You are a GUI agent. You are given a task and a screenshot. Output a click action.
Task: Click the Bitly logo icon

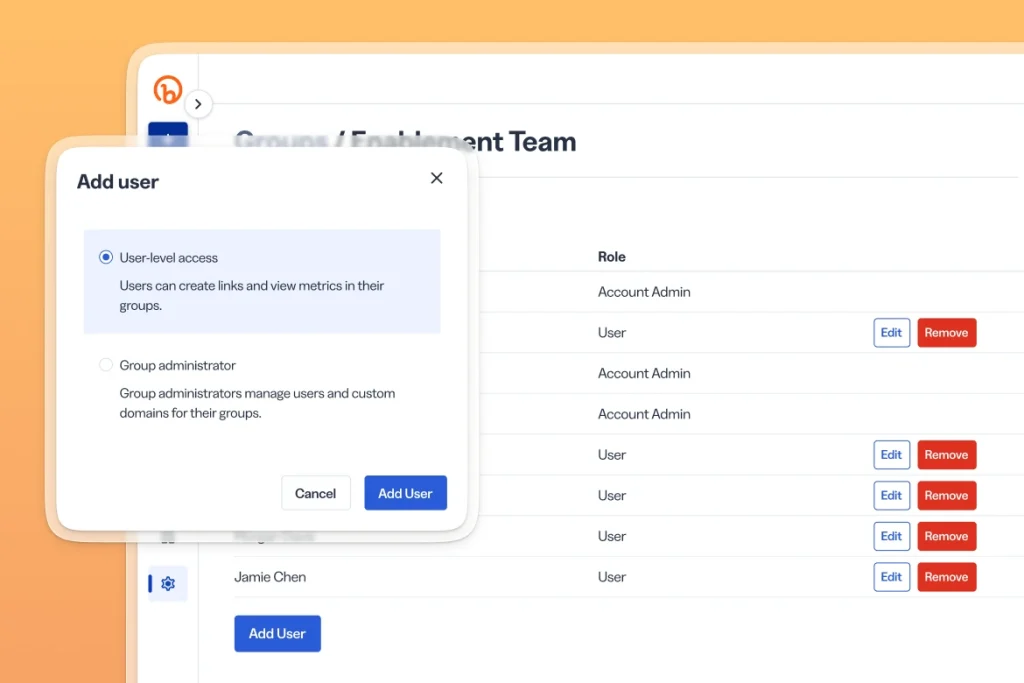[168, 90]
